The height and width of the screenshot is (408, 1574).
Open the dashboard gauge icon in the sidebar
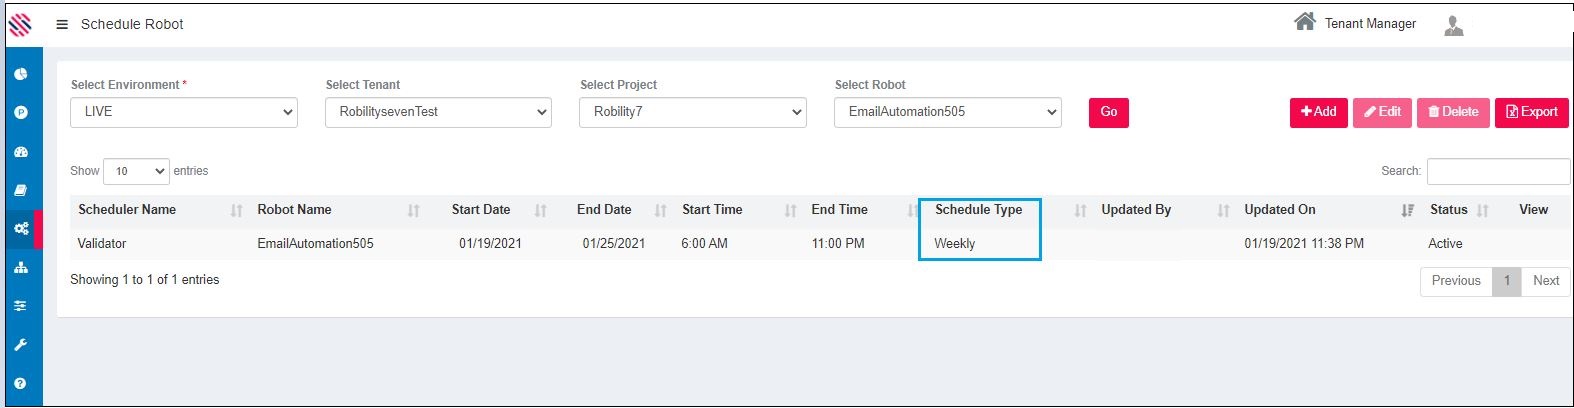coord(21,152)
